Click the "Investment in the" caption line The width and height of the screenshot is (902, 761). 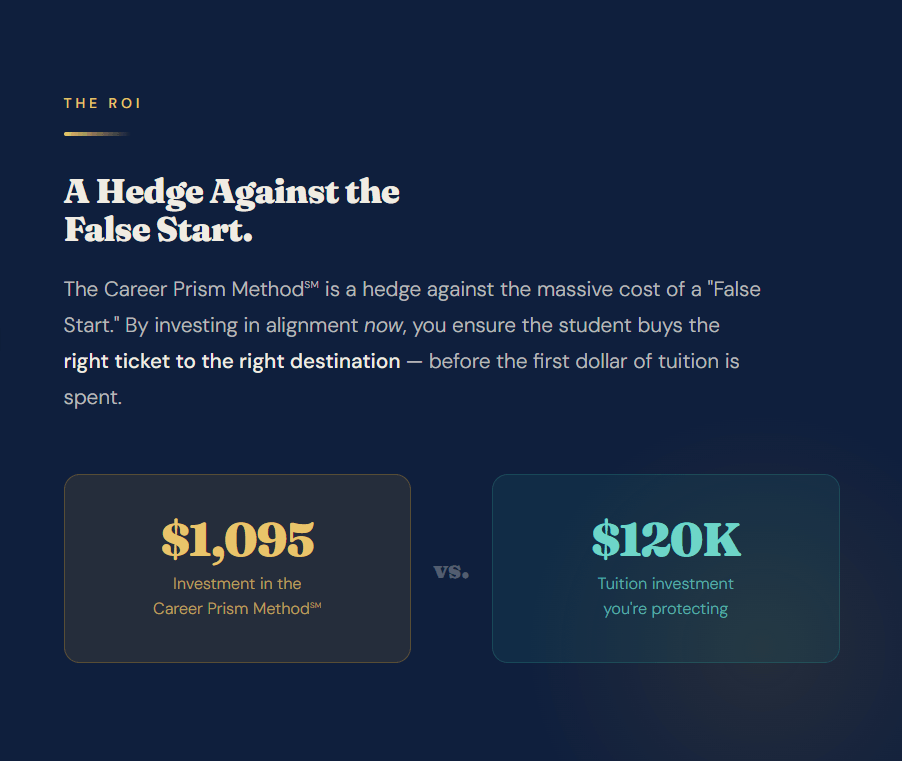(x=237, y=584)
